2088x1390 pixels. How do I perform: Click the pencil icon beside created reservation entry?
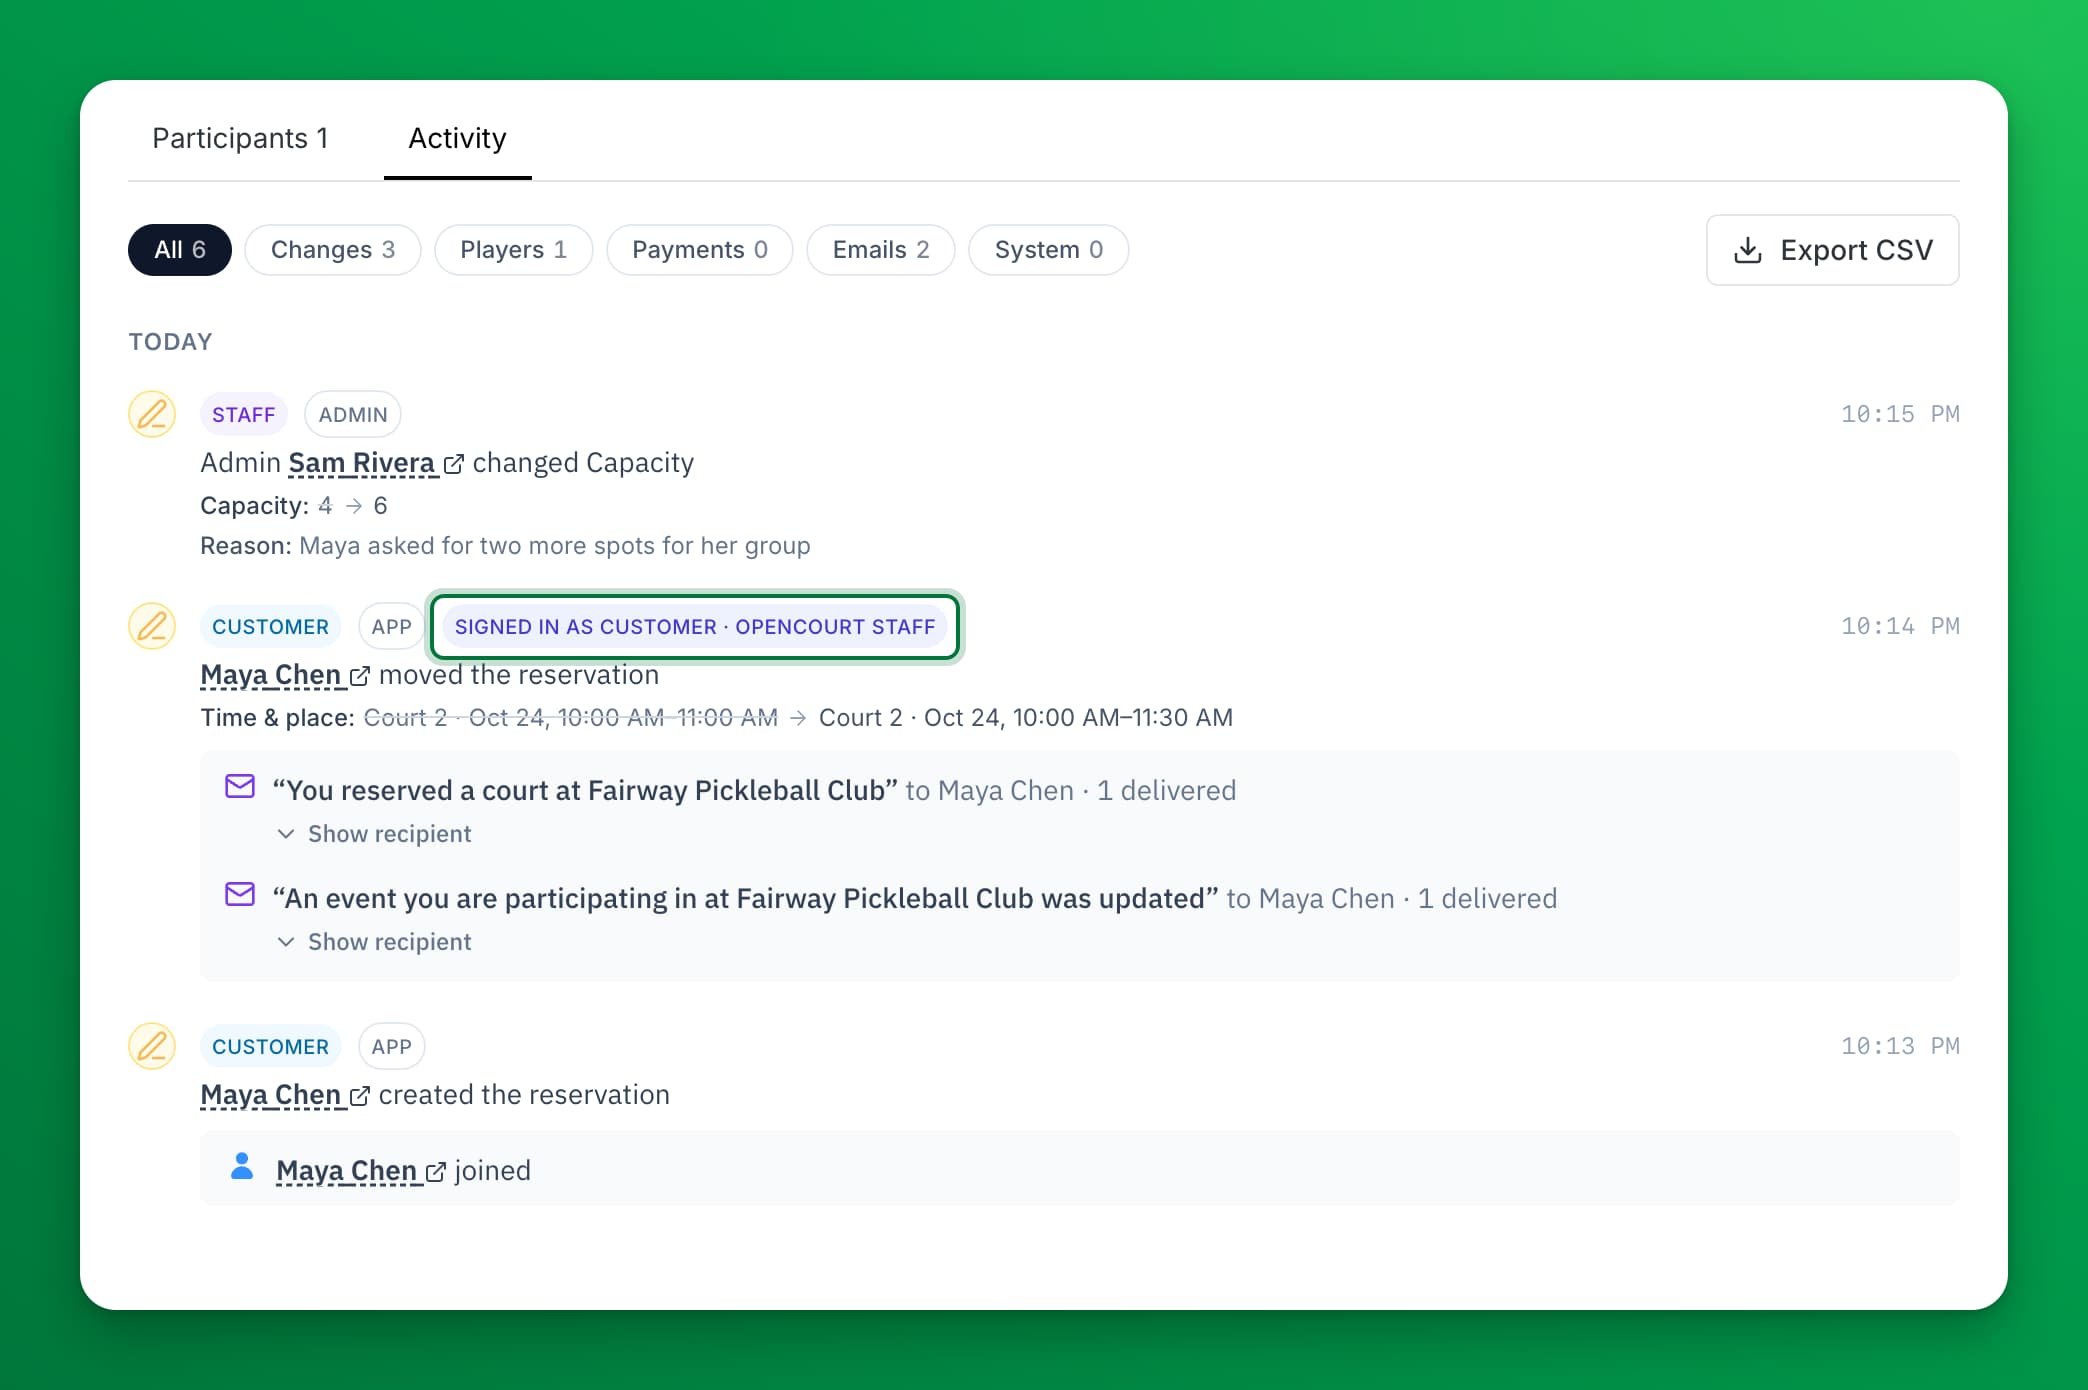[152, 1046]
